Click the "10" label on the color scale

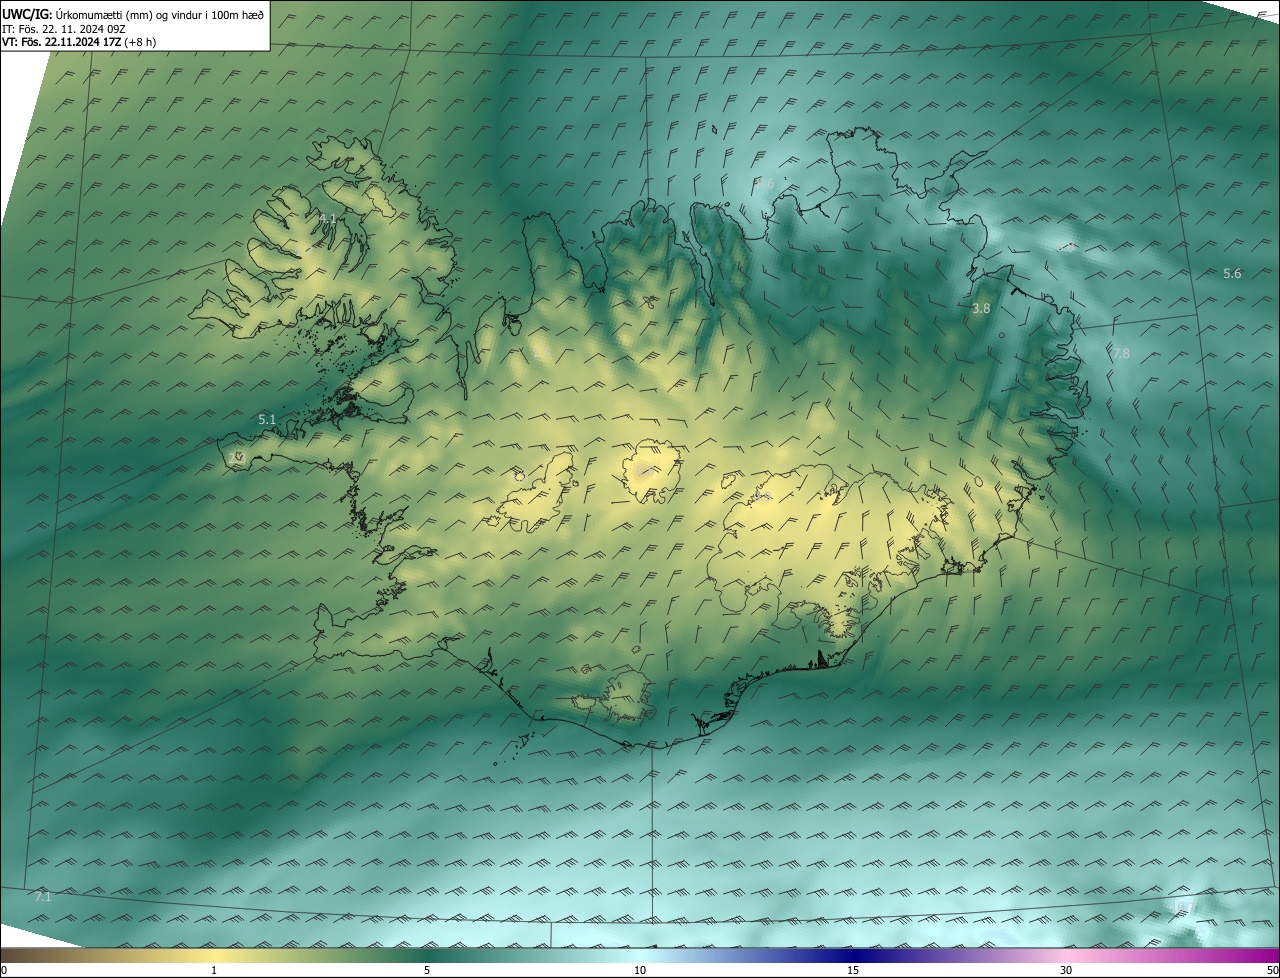(640, 970)
